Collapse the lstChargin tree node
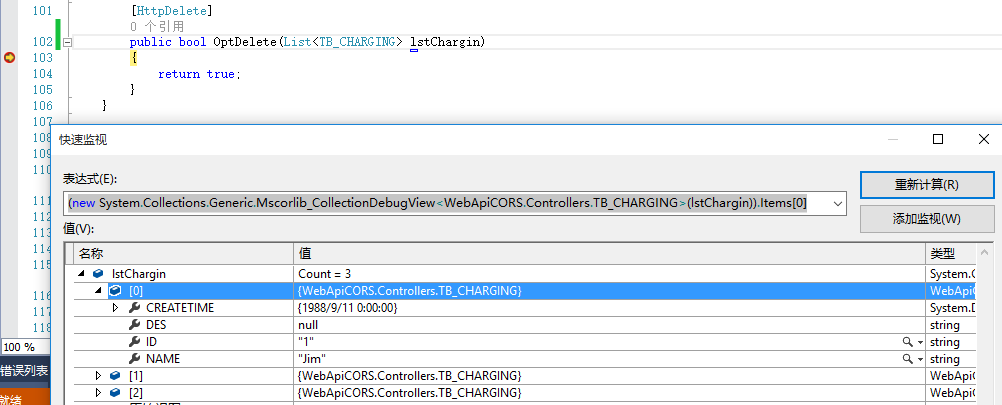1002x405 pixels. click(x=82, y=274)
